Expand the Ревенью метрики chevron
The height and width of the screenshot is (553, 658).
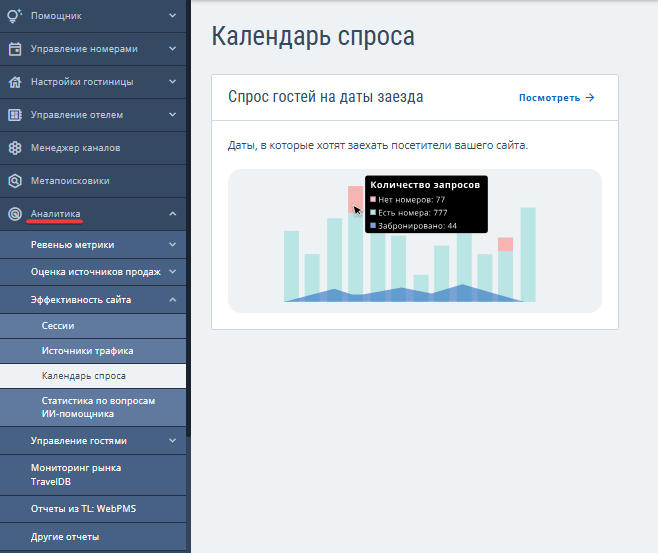pyautogui.click(x=172, y=244)
